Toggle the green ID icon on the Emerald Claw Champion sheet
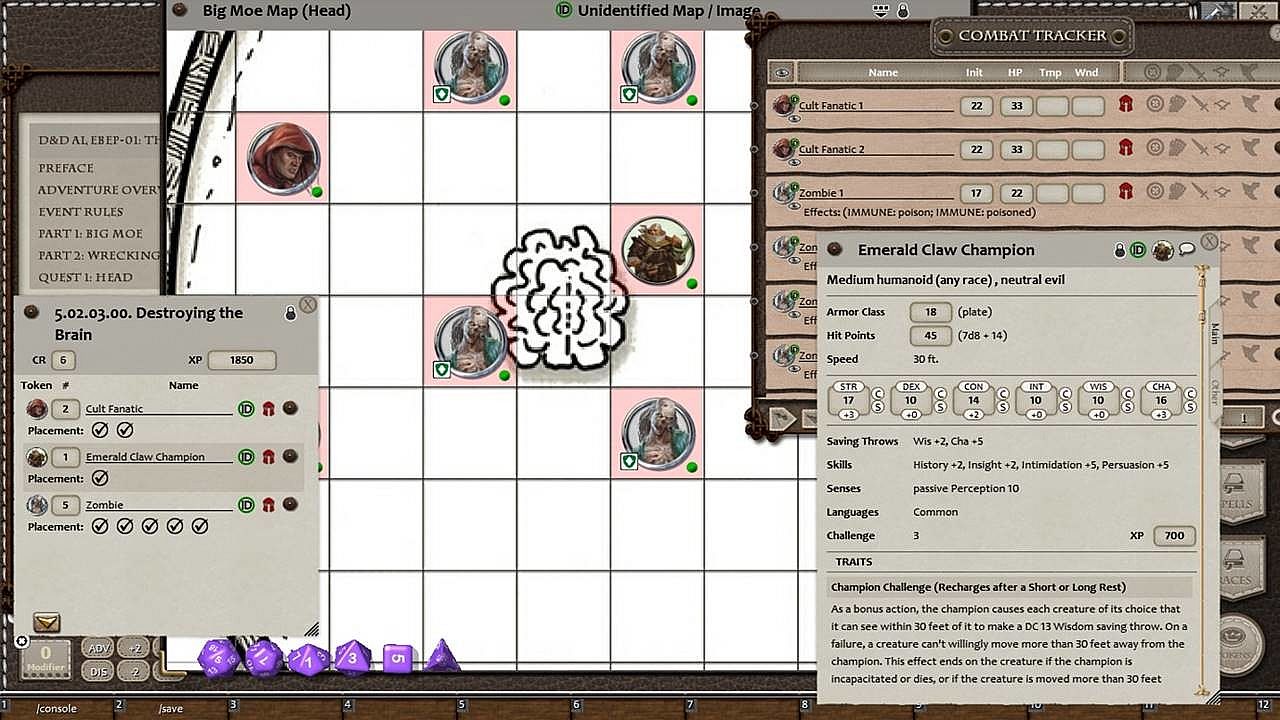1280x720 pixels. tap(1138, 250)
